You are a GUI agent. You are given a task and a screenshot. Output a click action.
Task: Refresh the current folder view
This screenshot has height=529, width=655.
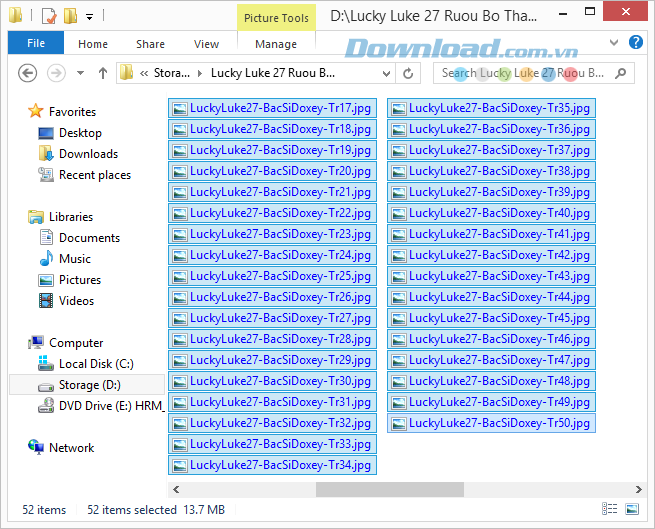[408, 74]
